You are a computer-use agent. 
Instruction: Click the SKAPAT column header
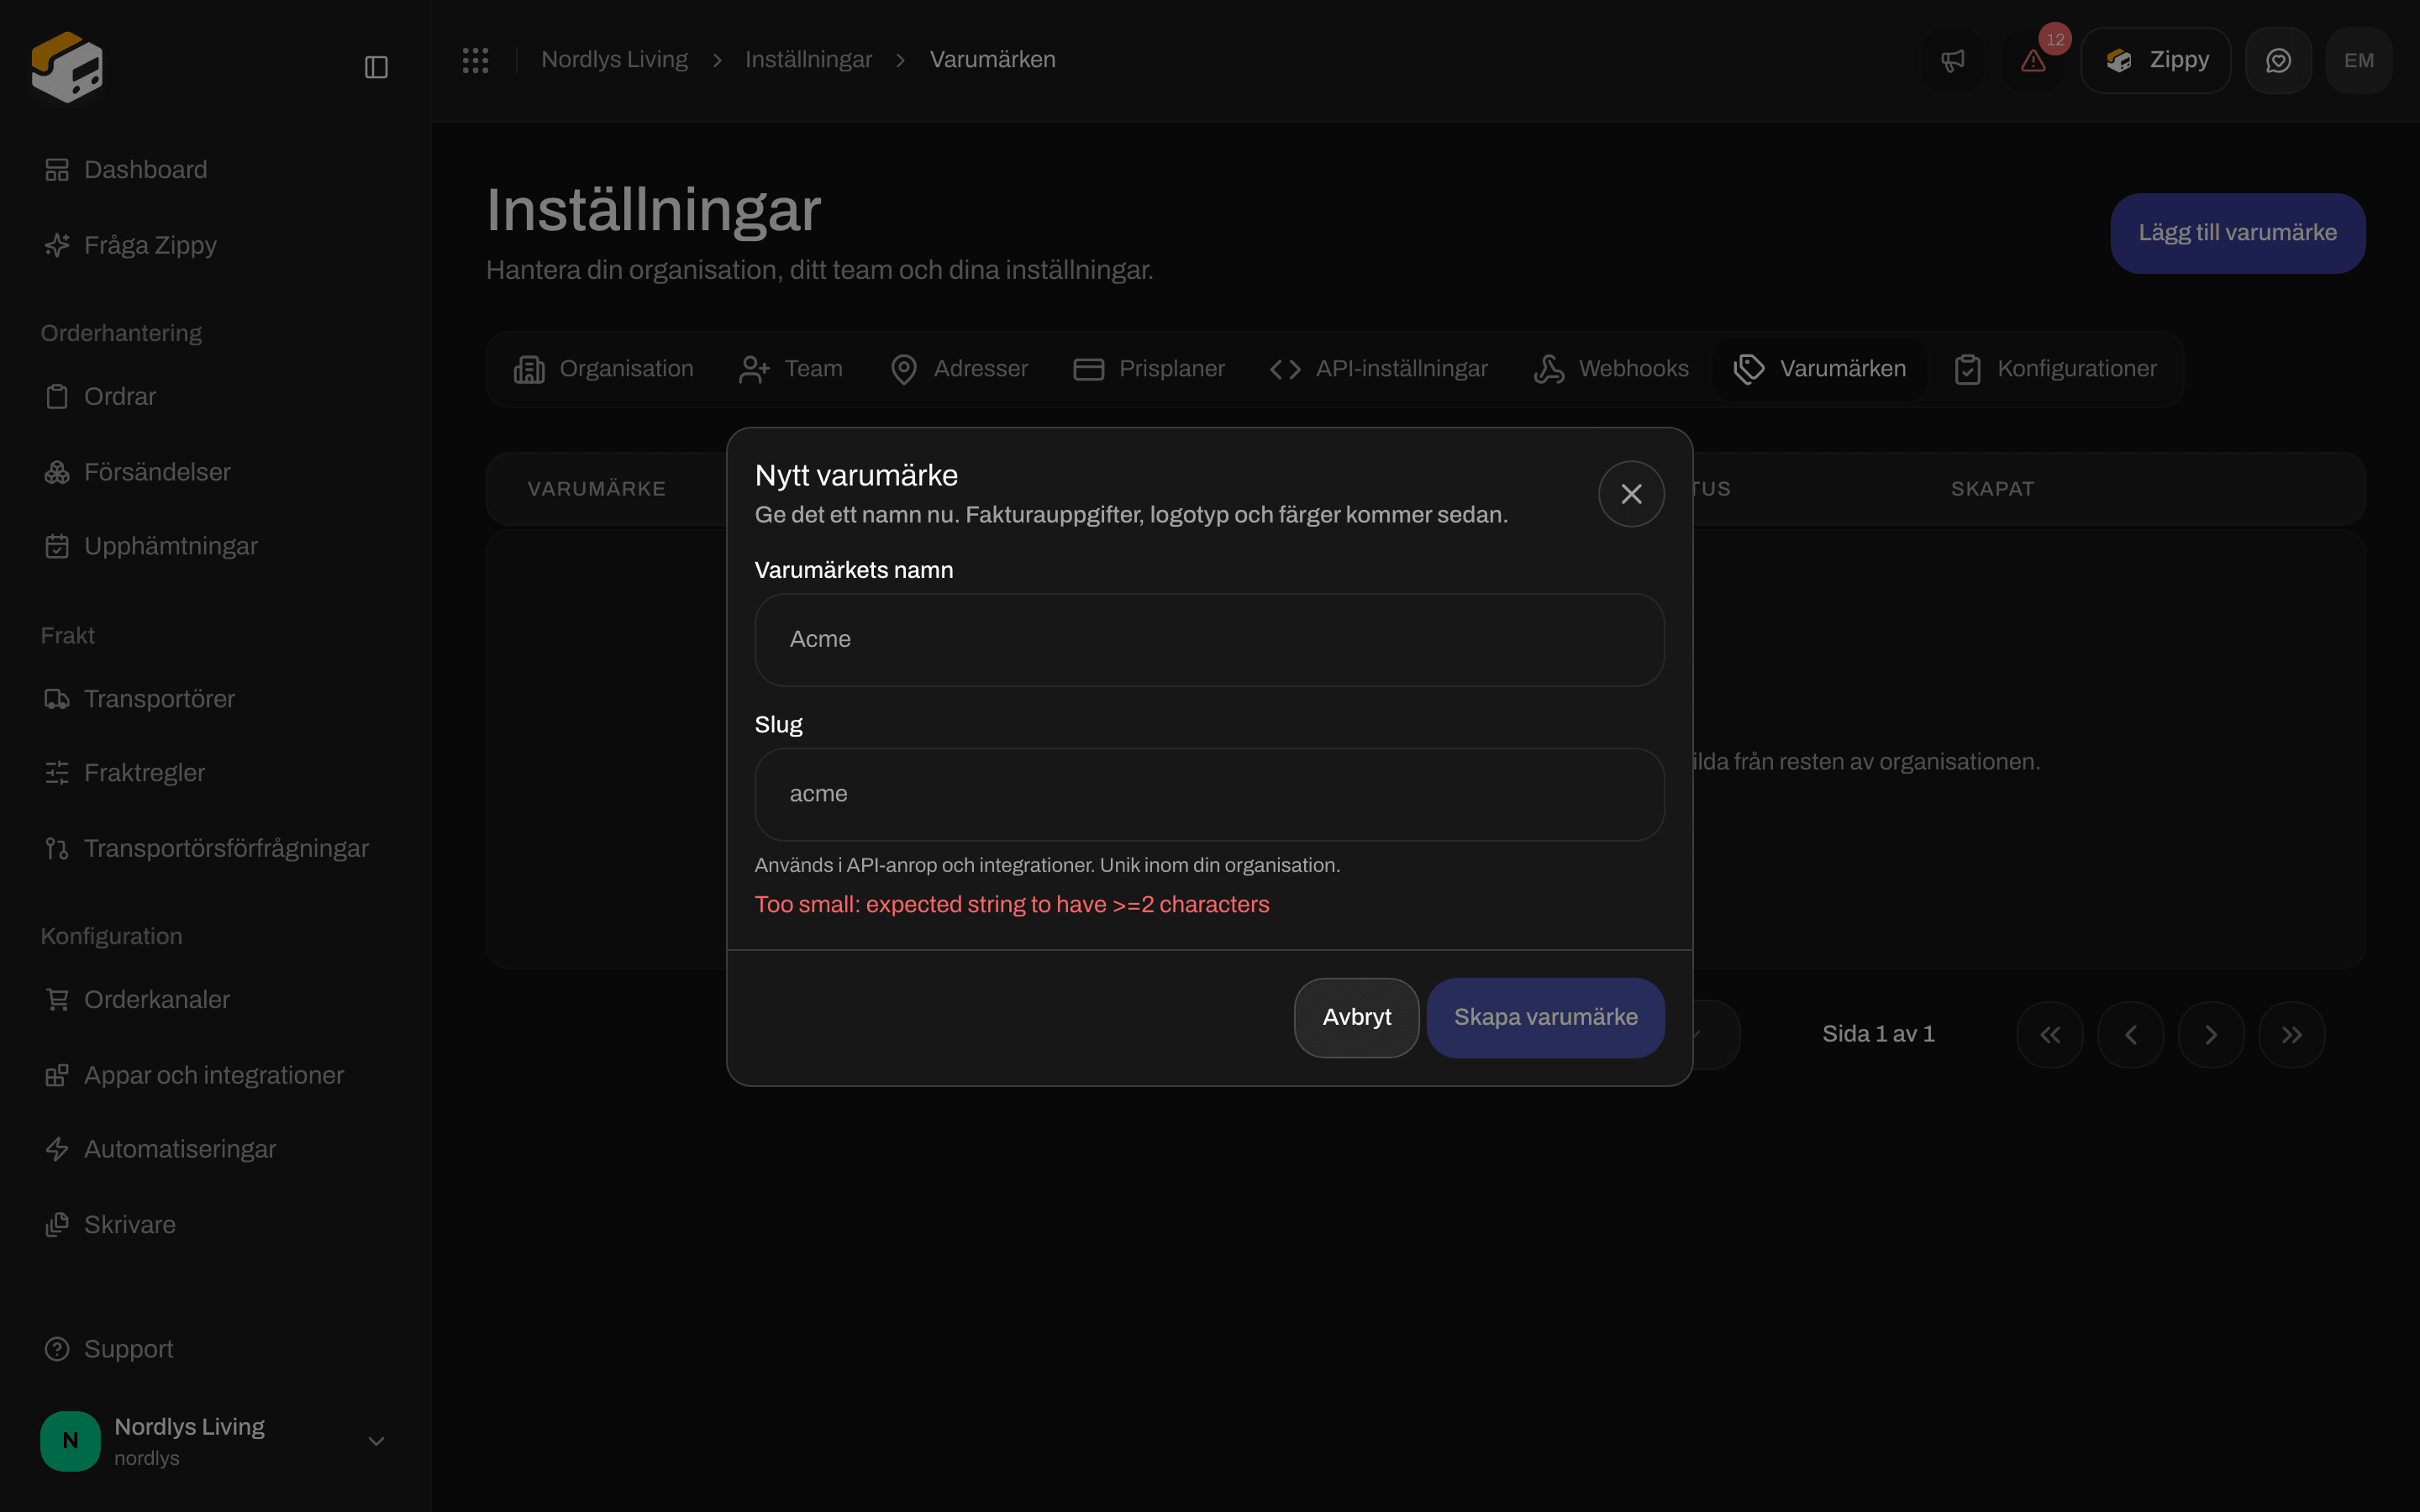click(x=1992, y=489)
